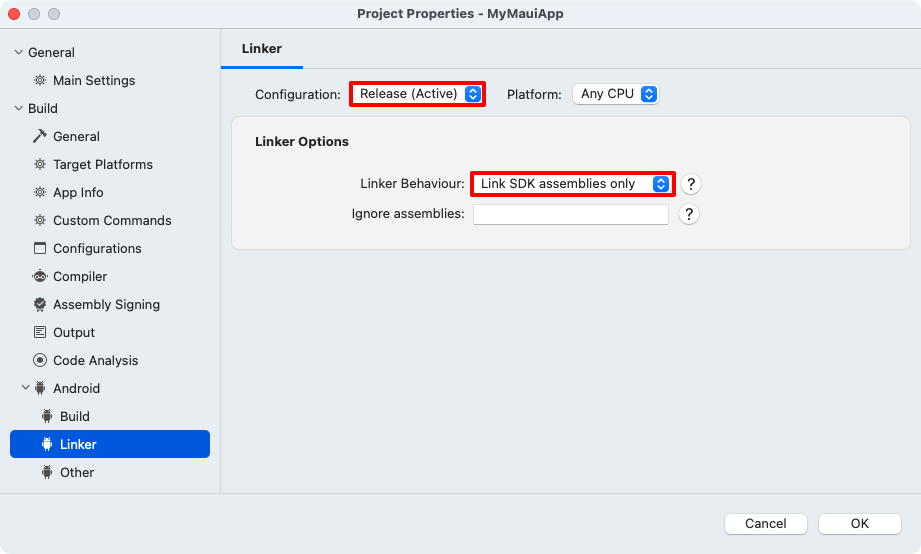The image size is (921, 554).
Task: Open the Compiler robot icon entry
Action: (69, 276)
